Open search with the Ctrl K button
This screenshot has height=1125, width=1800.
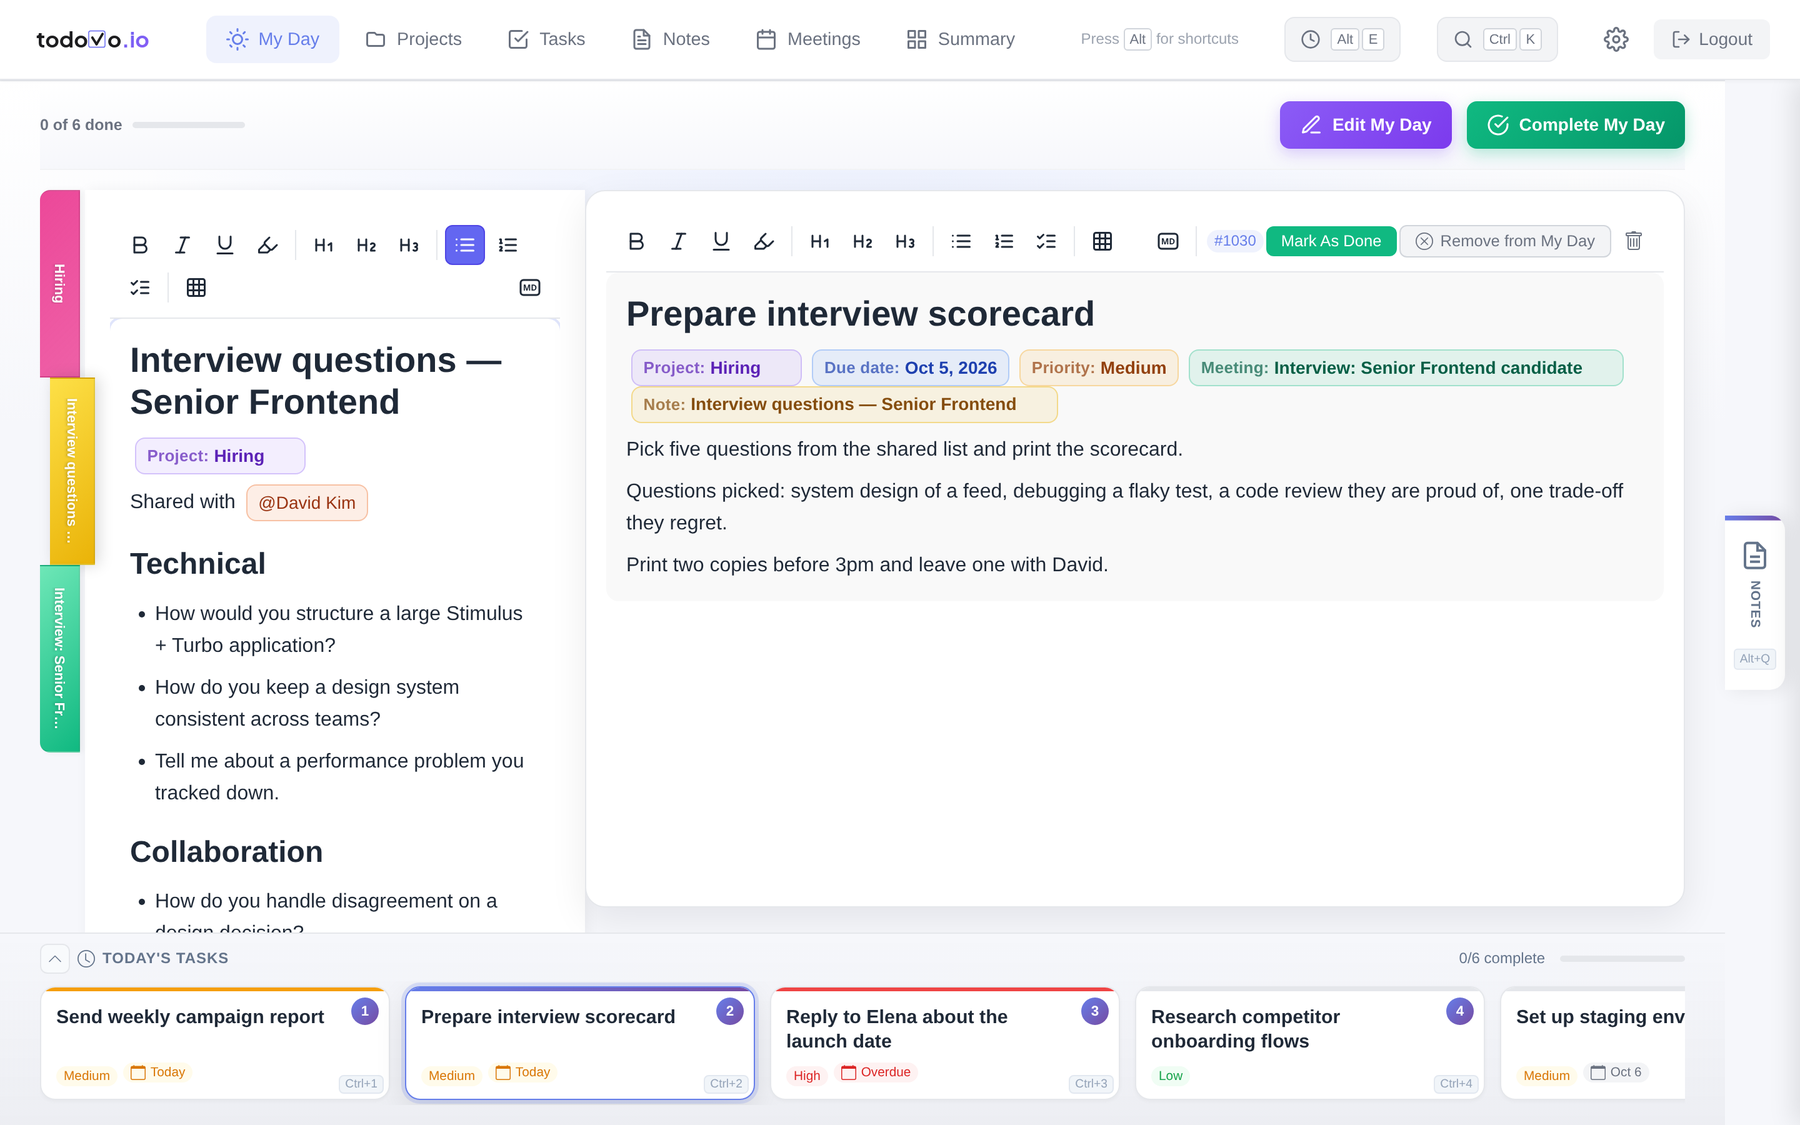[1497, 39]
